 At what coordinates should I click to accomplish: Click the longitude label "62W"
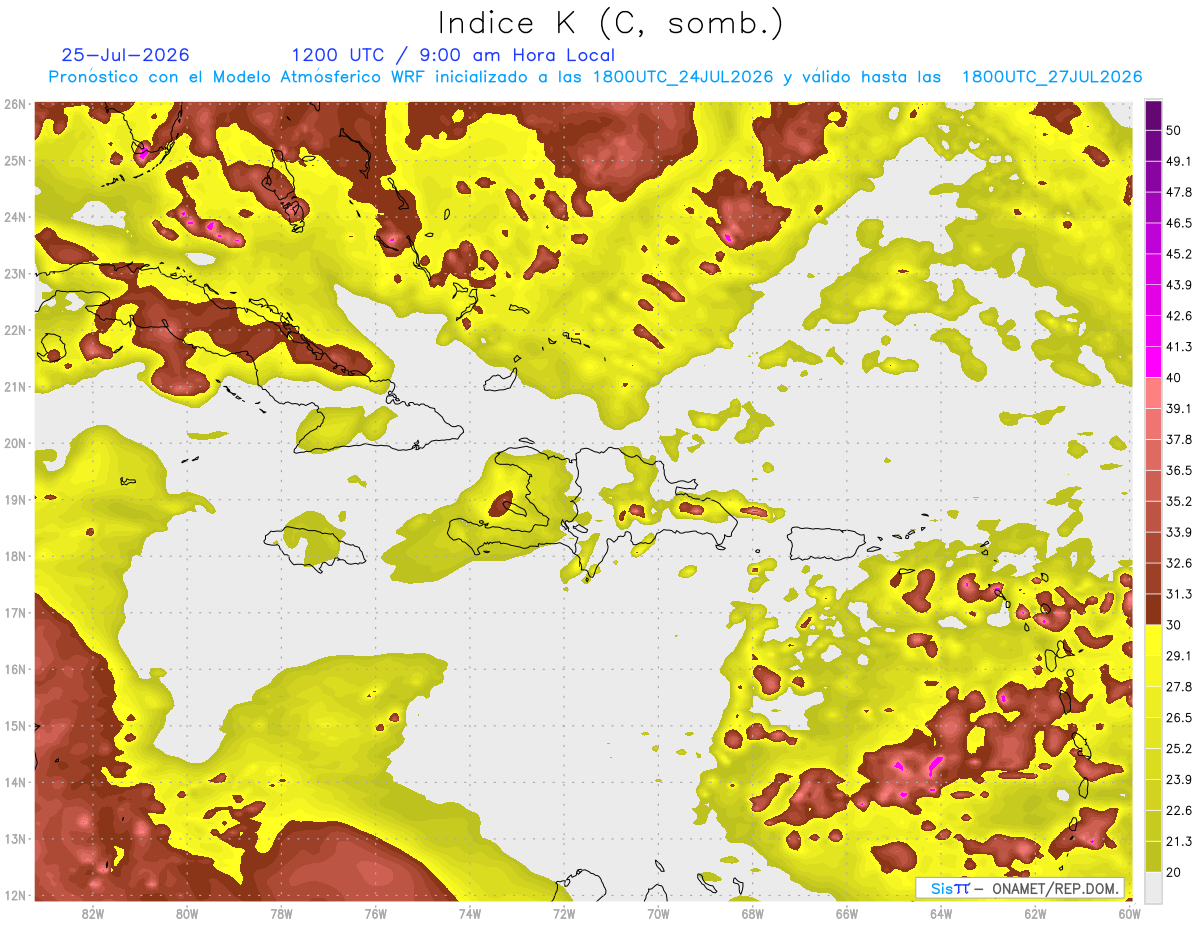point(1035,914)
